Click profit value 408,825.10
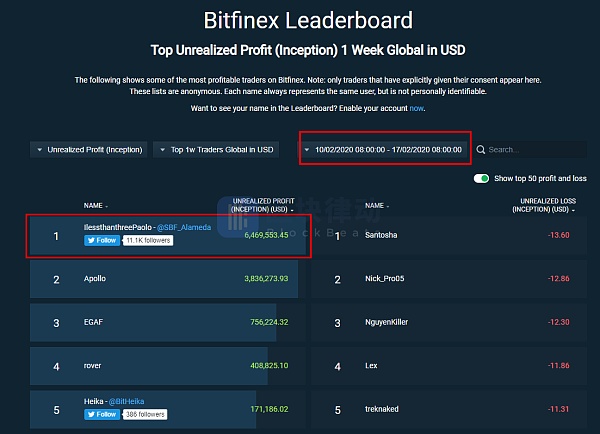 coord(269,366)
